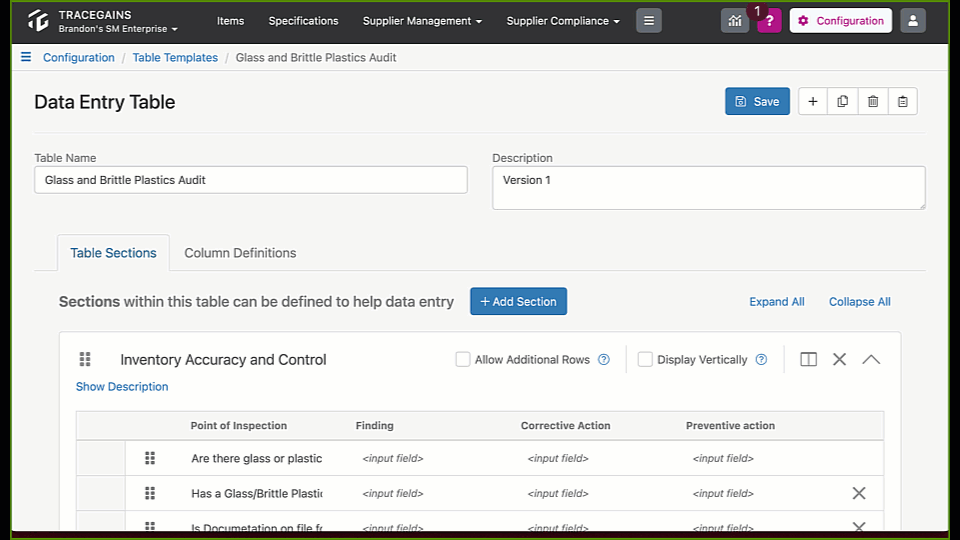Grab drag handle of 'Are there glass' row
The width and height of the screenshot is (960, 540).
(x=150, y=458)
